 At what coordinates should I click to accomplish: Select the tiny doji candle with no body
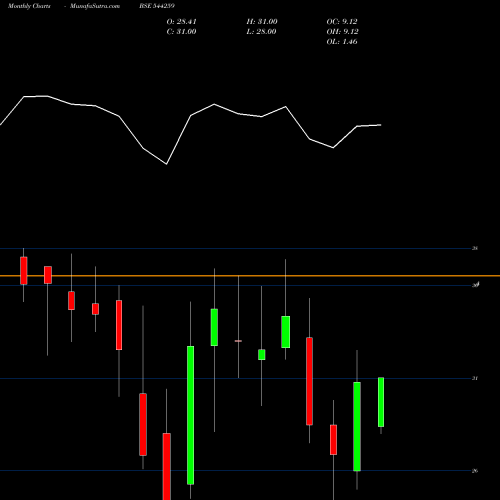(238, 341)
